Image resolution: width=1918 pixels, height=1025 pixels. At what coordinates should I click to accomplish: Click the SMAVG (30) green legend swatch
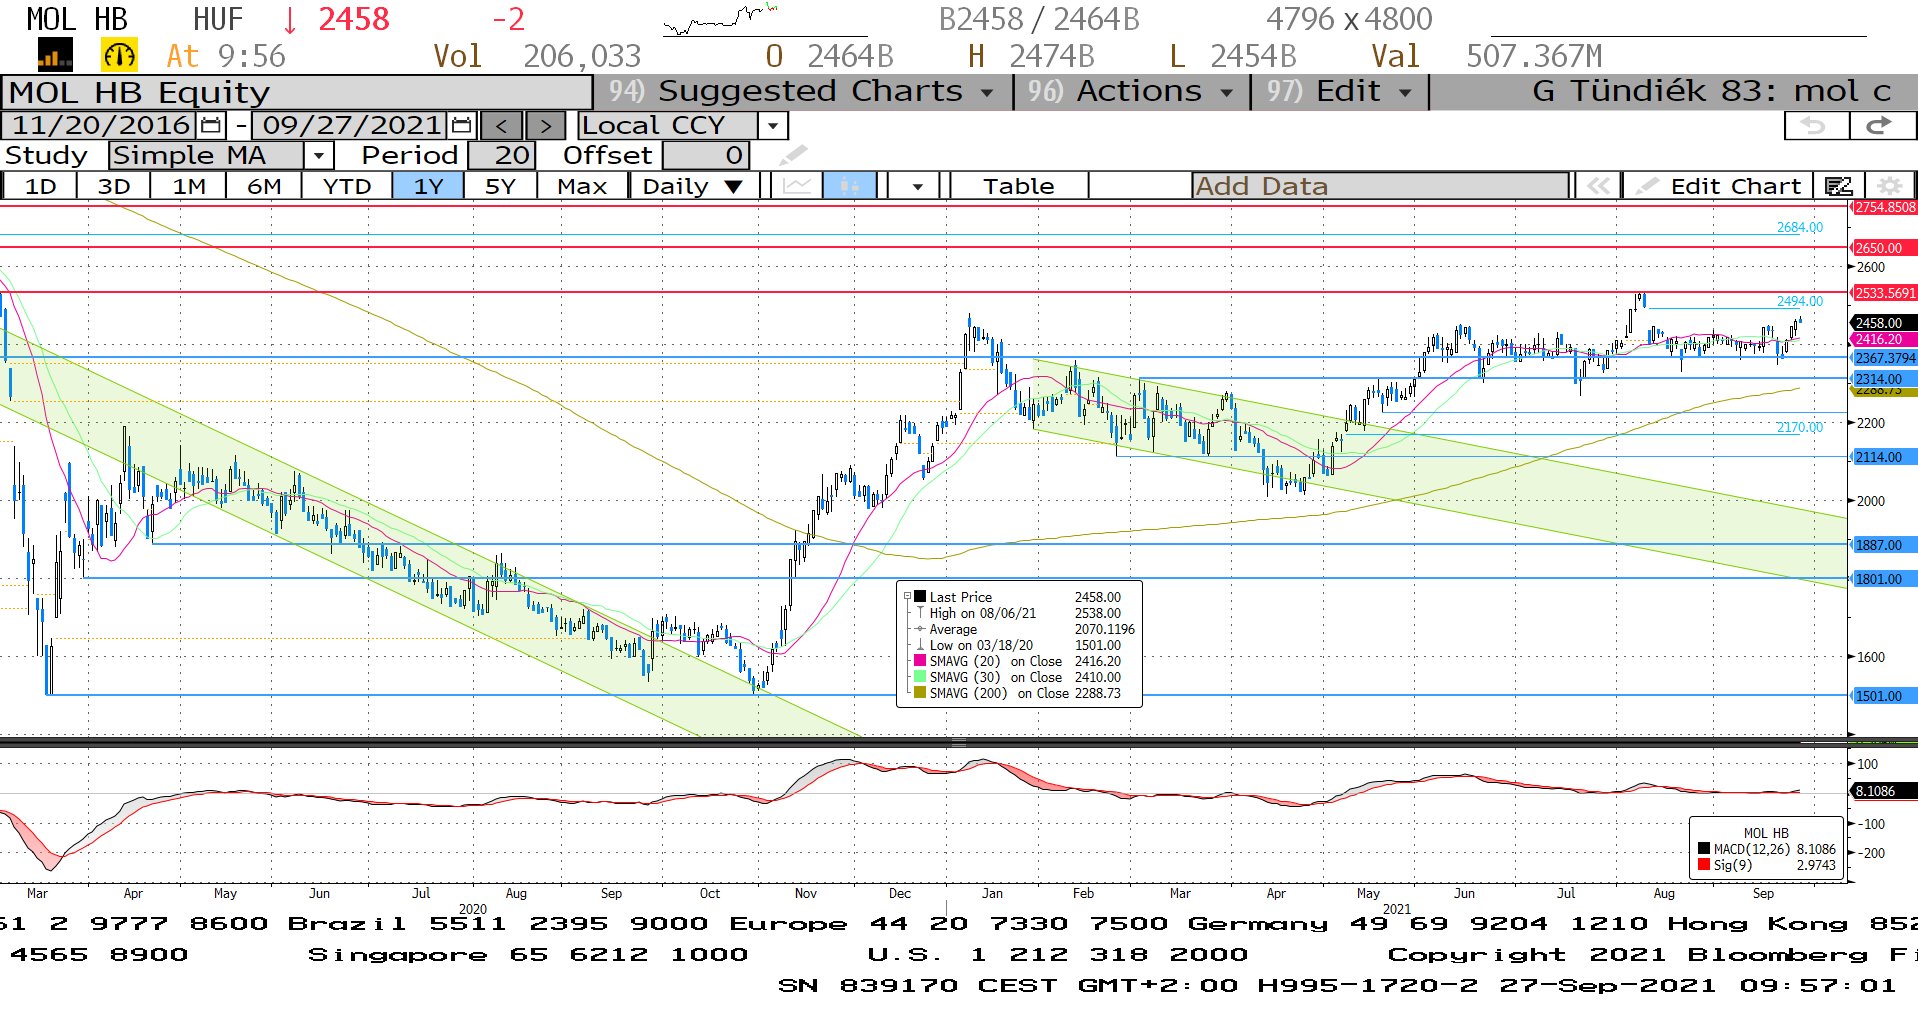click(920, 677)
